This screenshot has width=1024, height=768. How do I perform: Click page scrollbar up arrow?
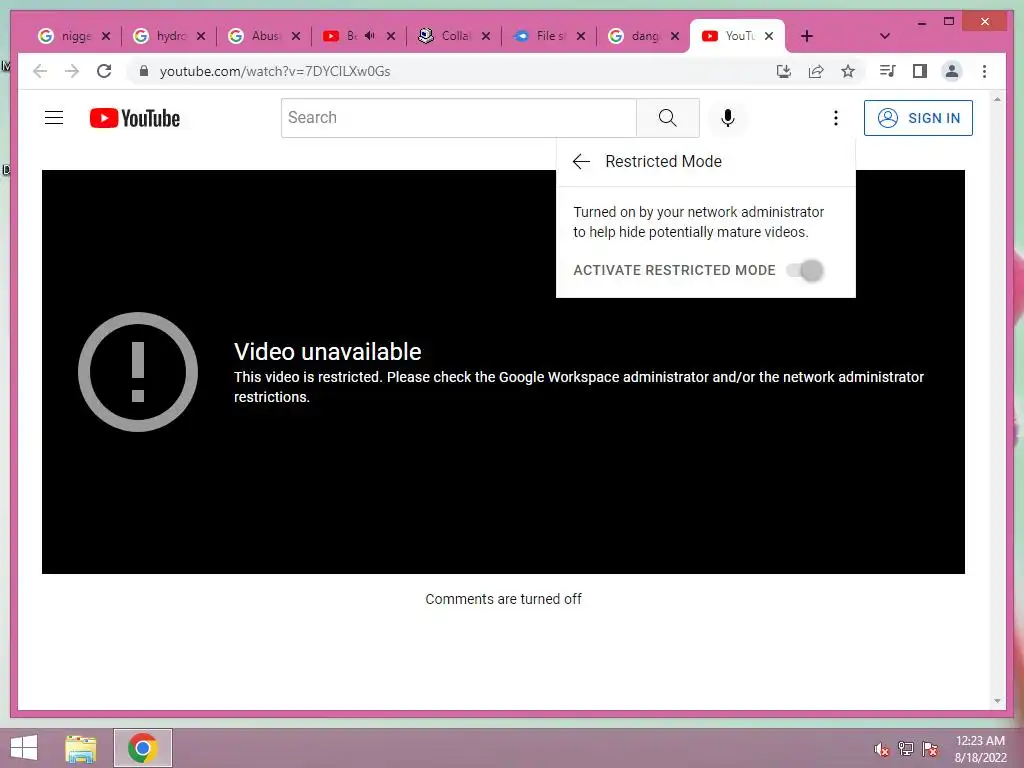(997, 99)
